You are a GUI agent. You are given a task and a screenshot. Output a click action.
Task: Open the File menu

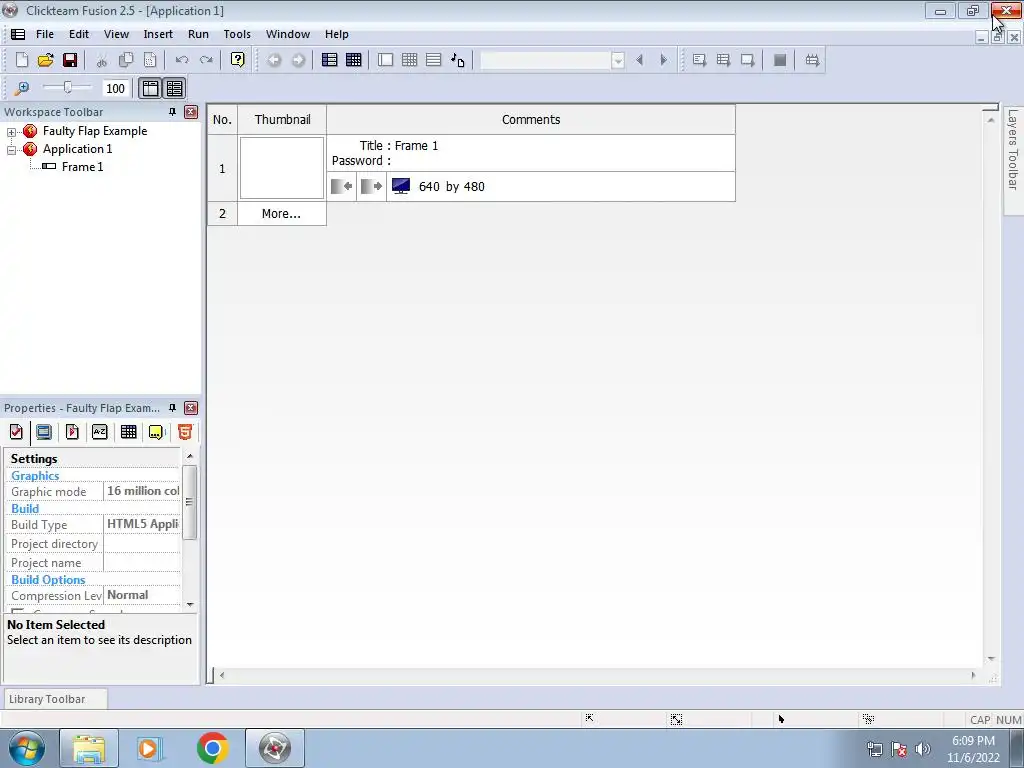[44, 34]
